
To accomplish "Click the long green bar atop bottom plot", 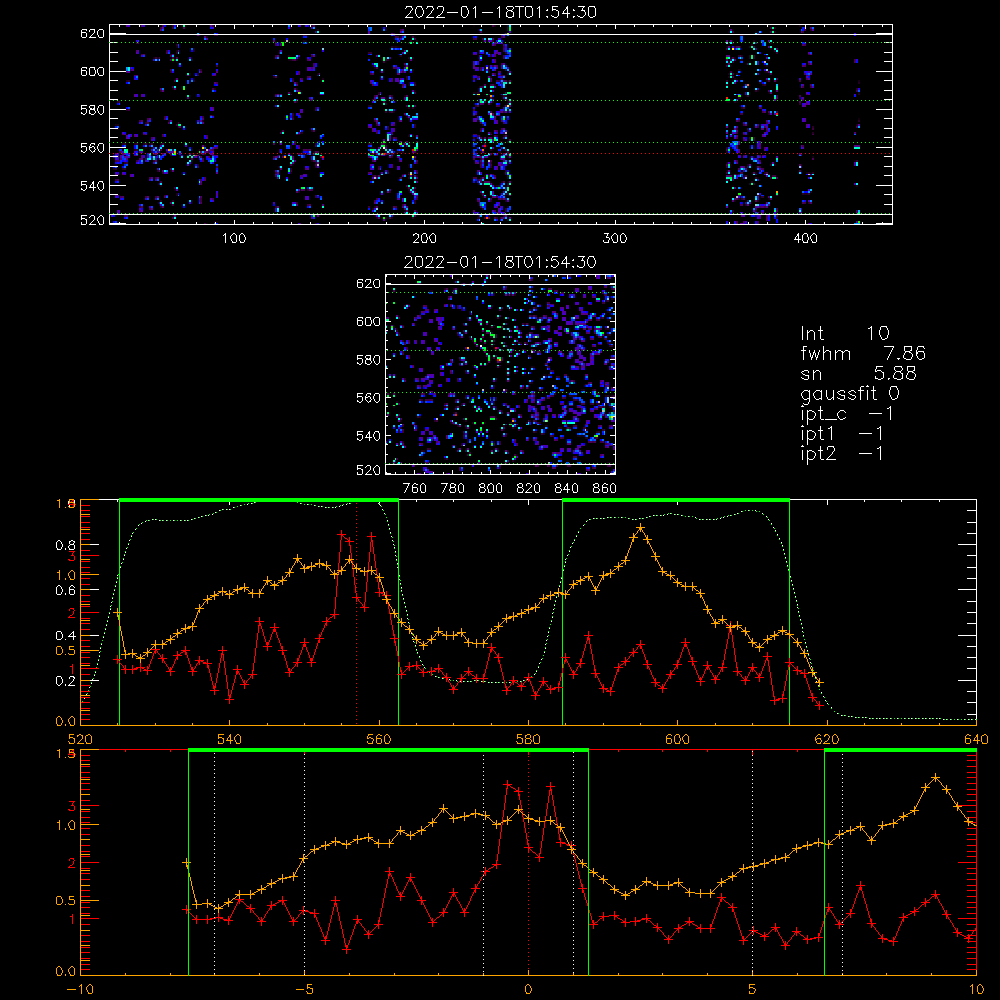I will pos(388,751).
